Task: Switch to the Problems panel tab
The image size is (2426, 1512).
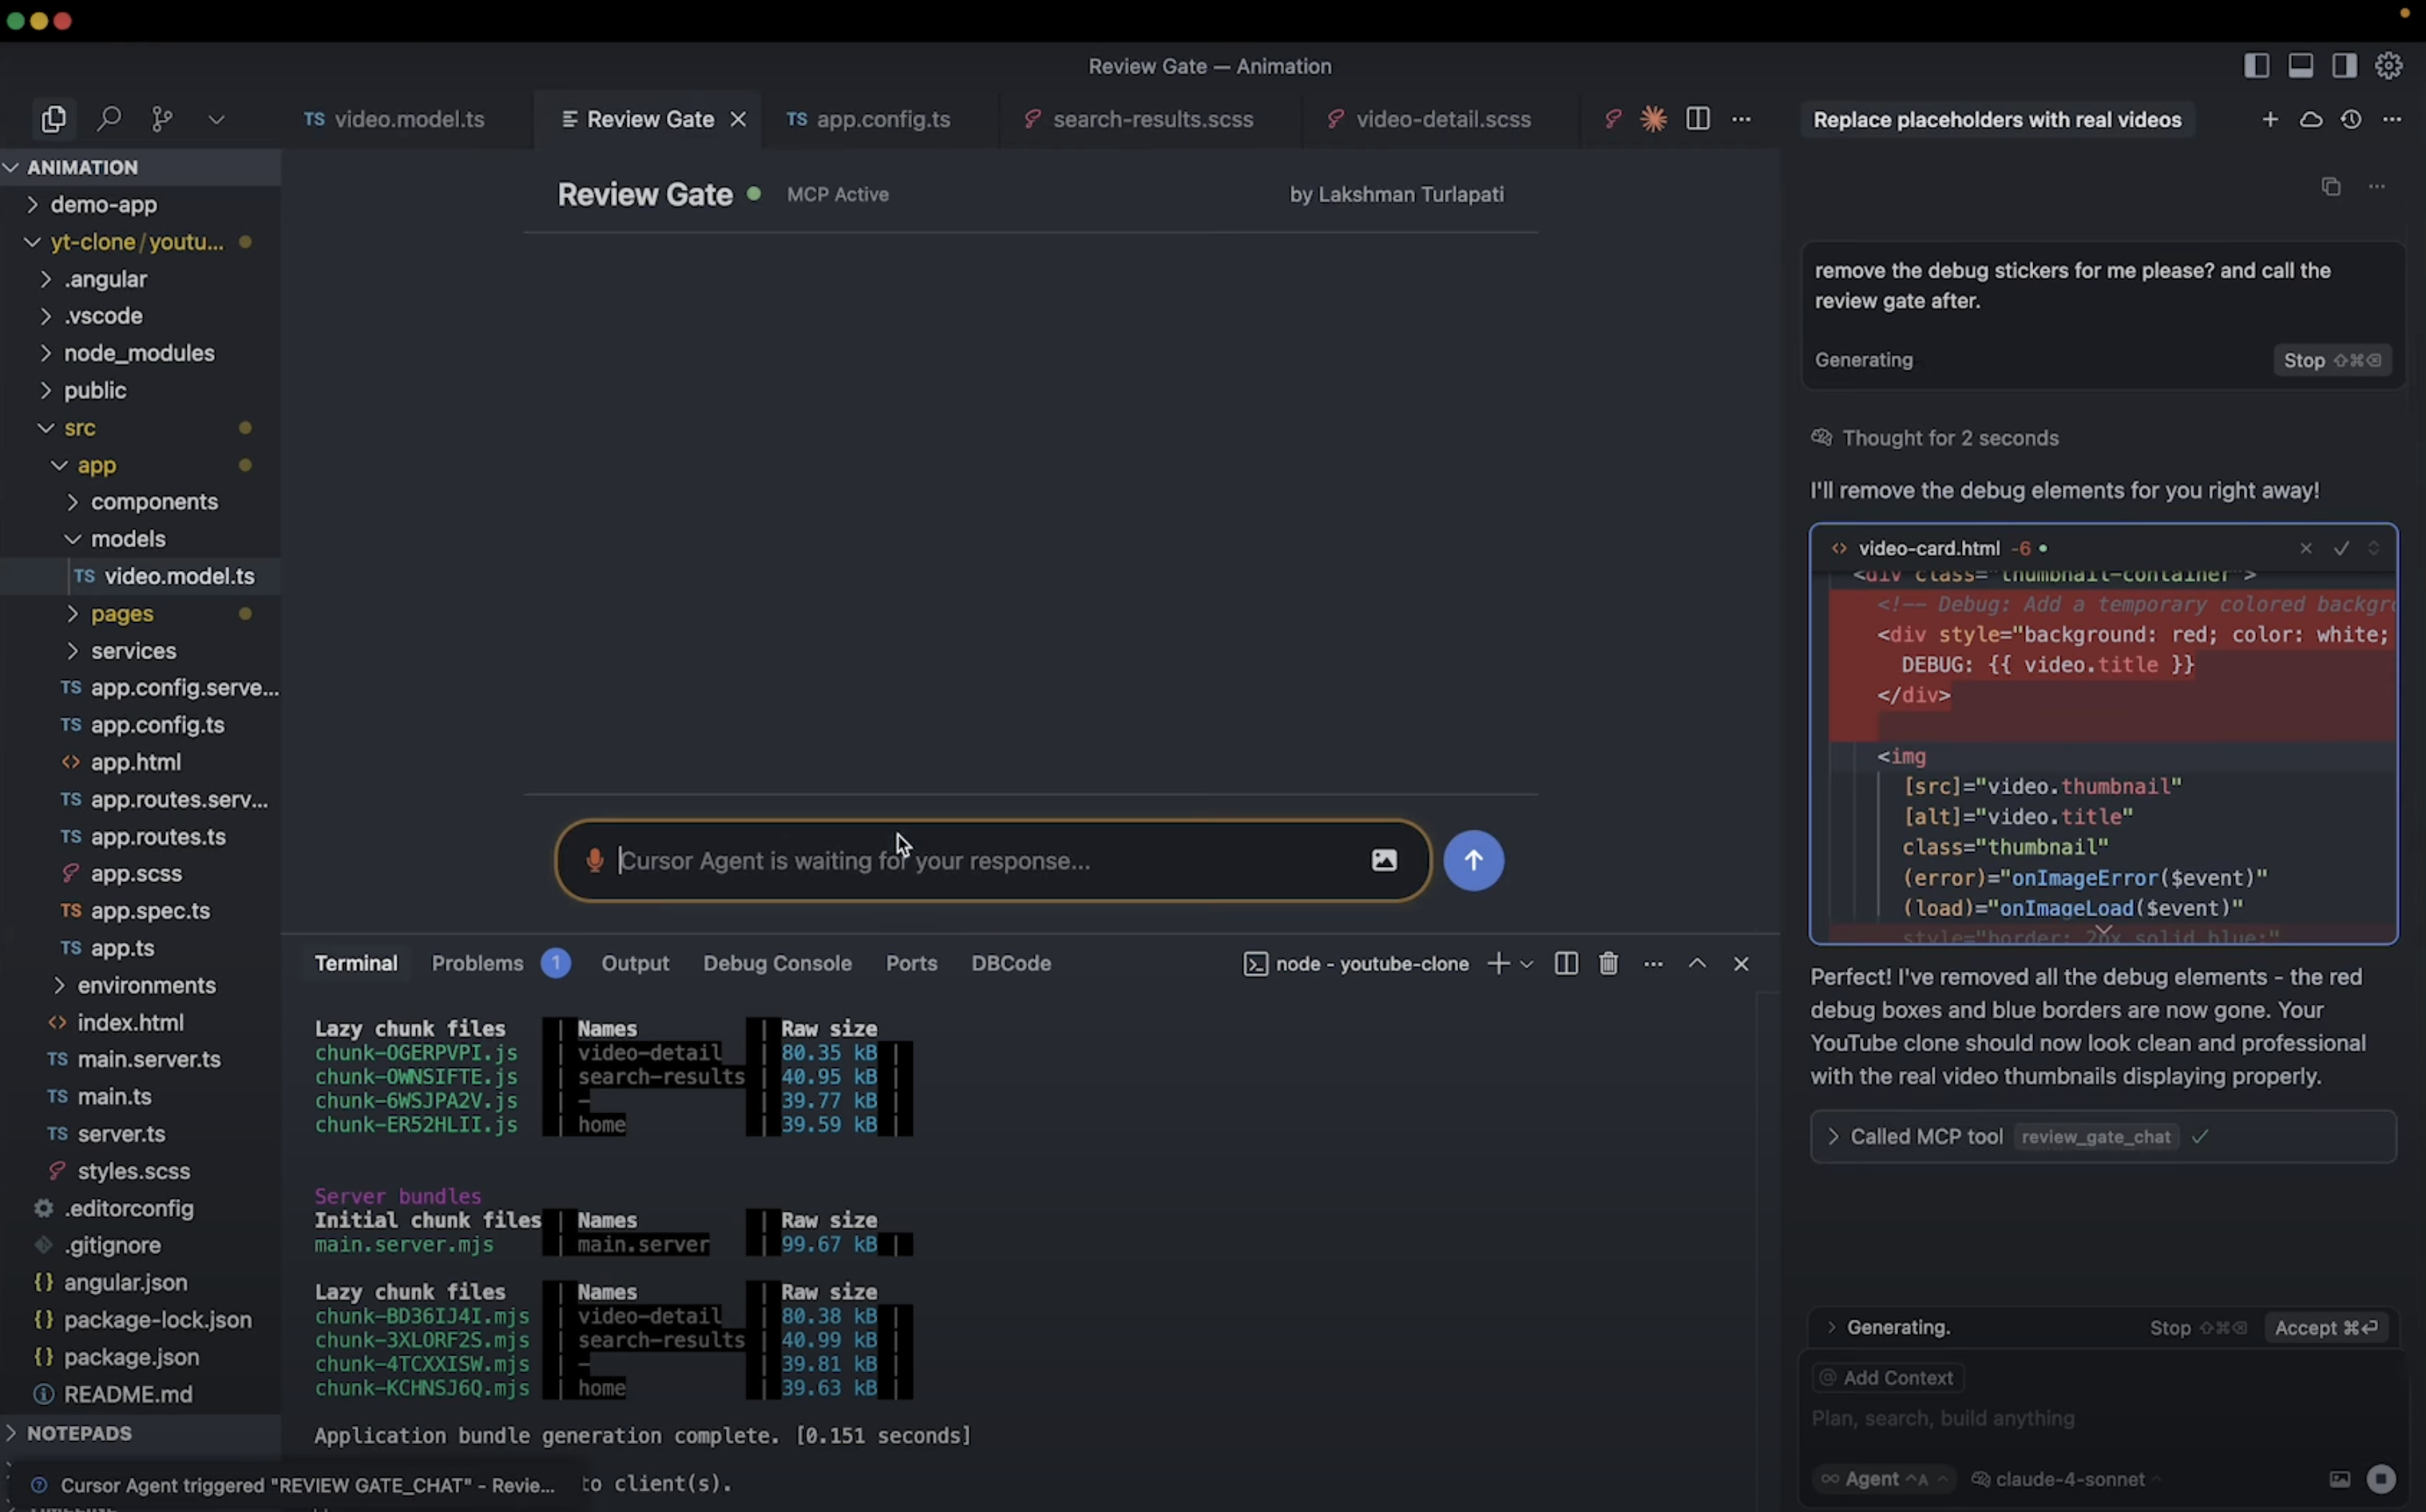Action: coord(477,963)
